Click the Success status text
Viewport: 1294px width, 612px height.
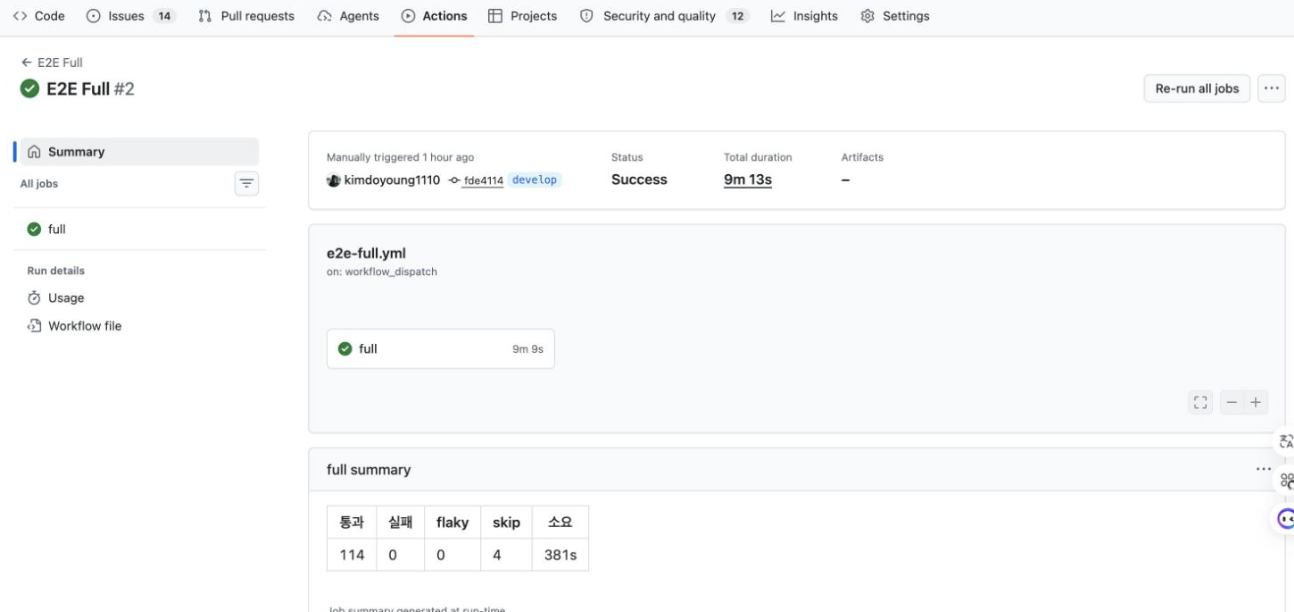tap(639, 180)
